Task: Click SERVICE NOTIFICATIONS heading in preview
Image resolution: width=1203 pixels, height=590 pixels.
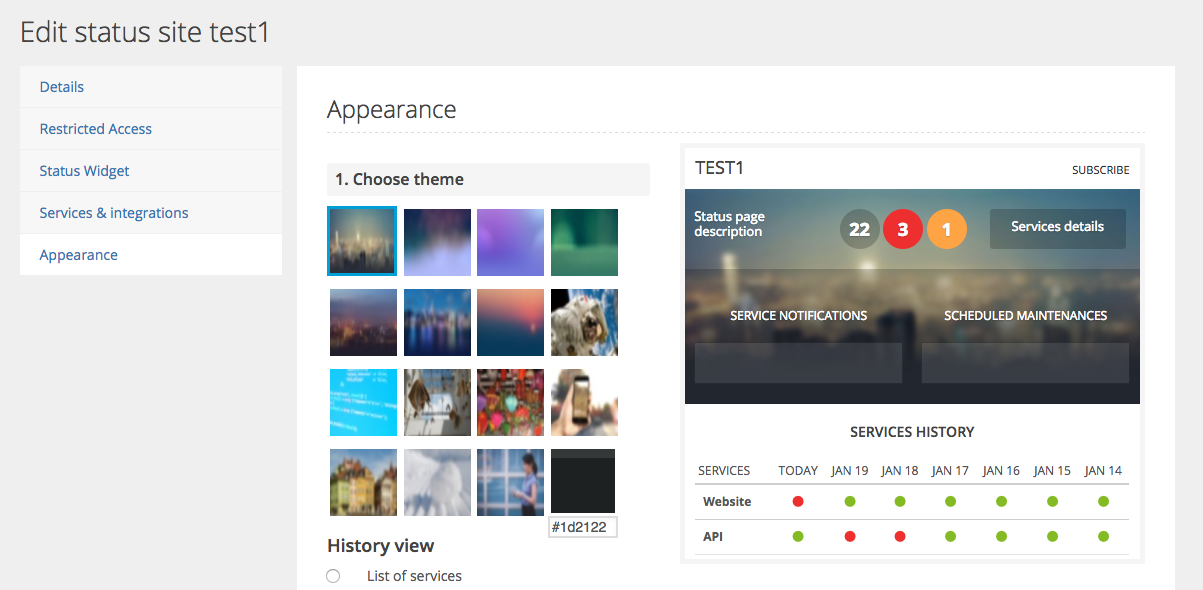Action: [799, 315]
